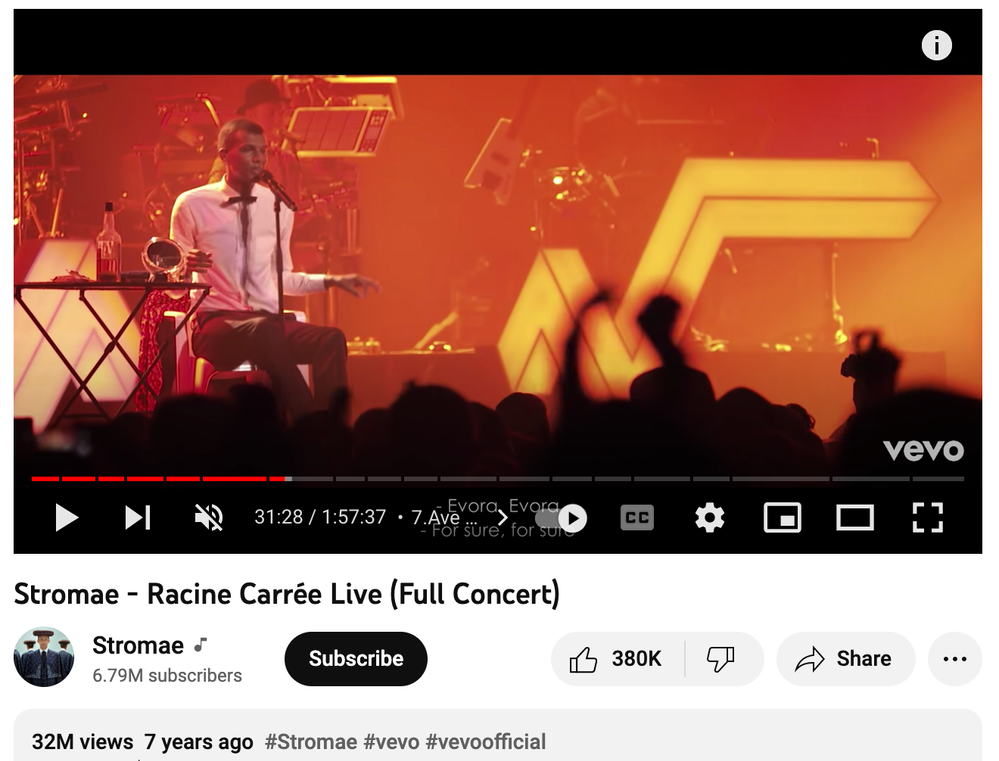Open the info card icon
Screen dimensions: 999x761
937,45
